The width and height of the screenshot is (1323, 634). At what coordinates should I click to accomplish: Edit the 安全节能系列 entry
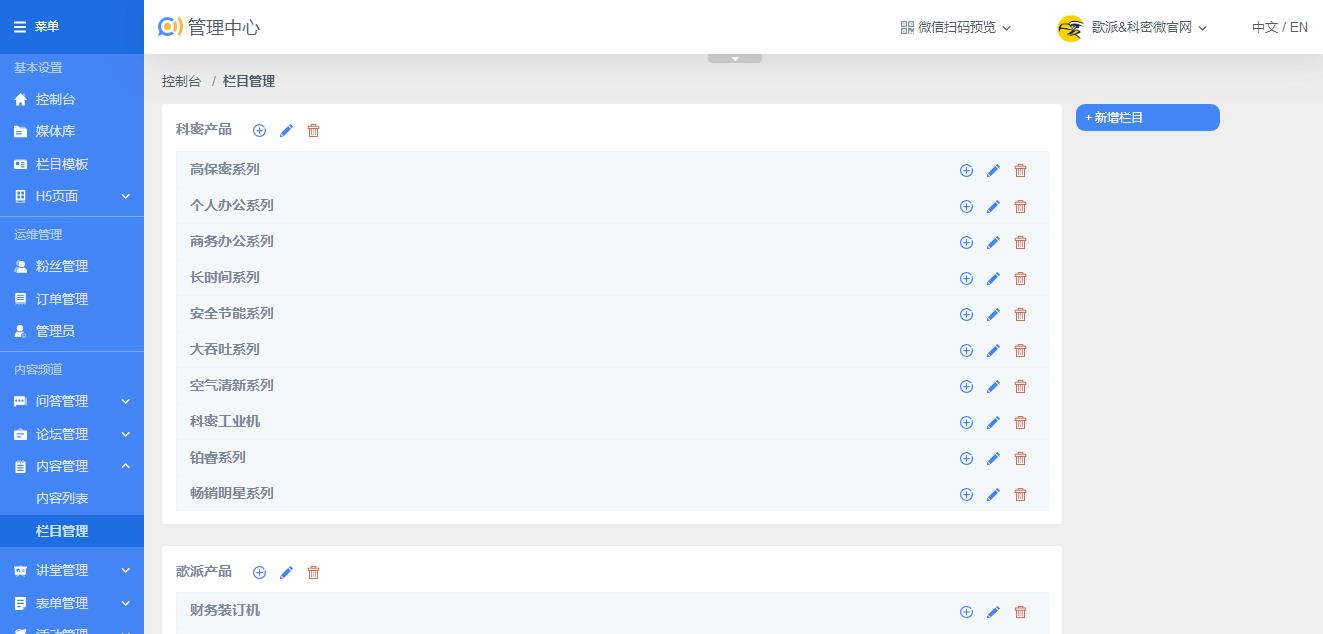(993, 315)
